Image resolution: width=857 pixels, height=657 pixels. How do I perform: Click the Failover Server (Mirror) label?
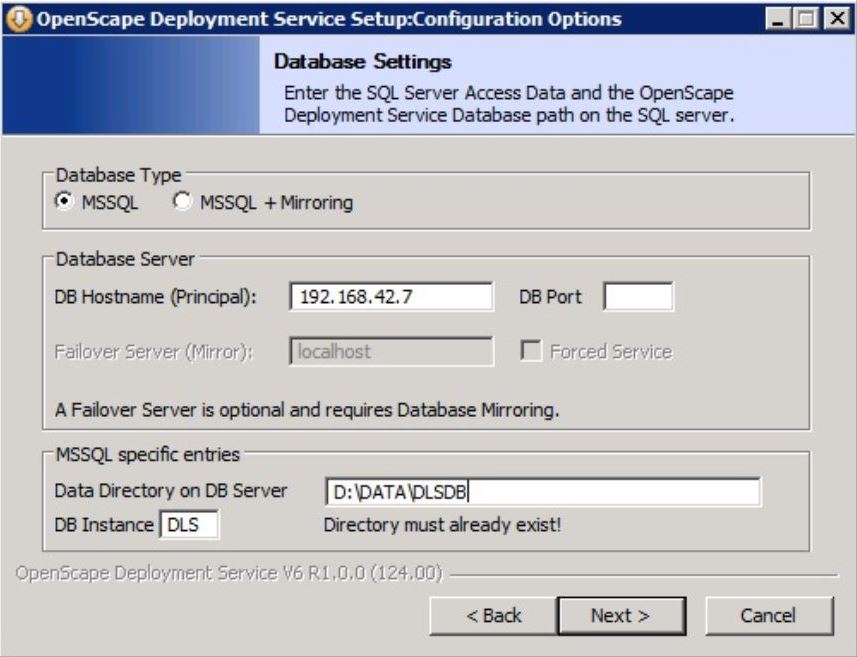click(154, 351)
